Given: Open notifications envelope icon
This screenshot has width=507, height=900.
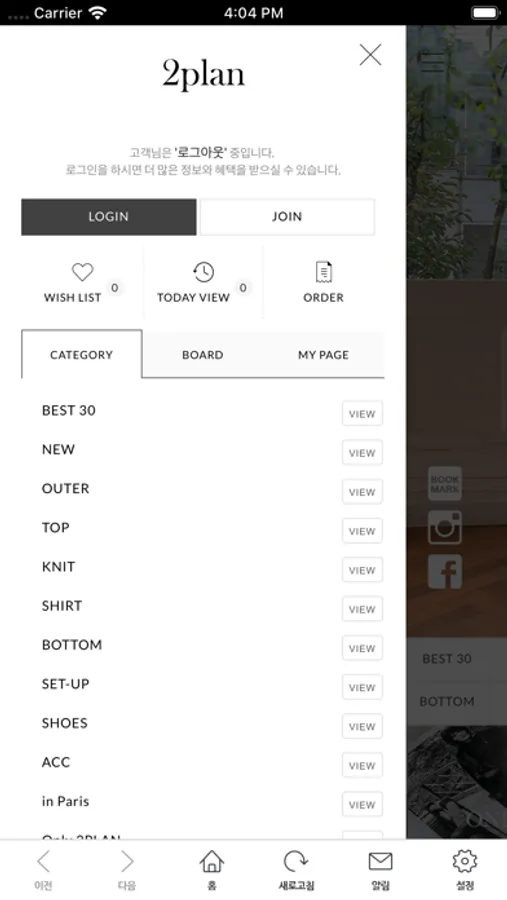Looking at the screenshot, I should [x=380, y=862].
